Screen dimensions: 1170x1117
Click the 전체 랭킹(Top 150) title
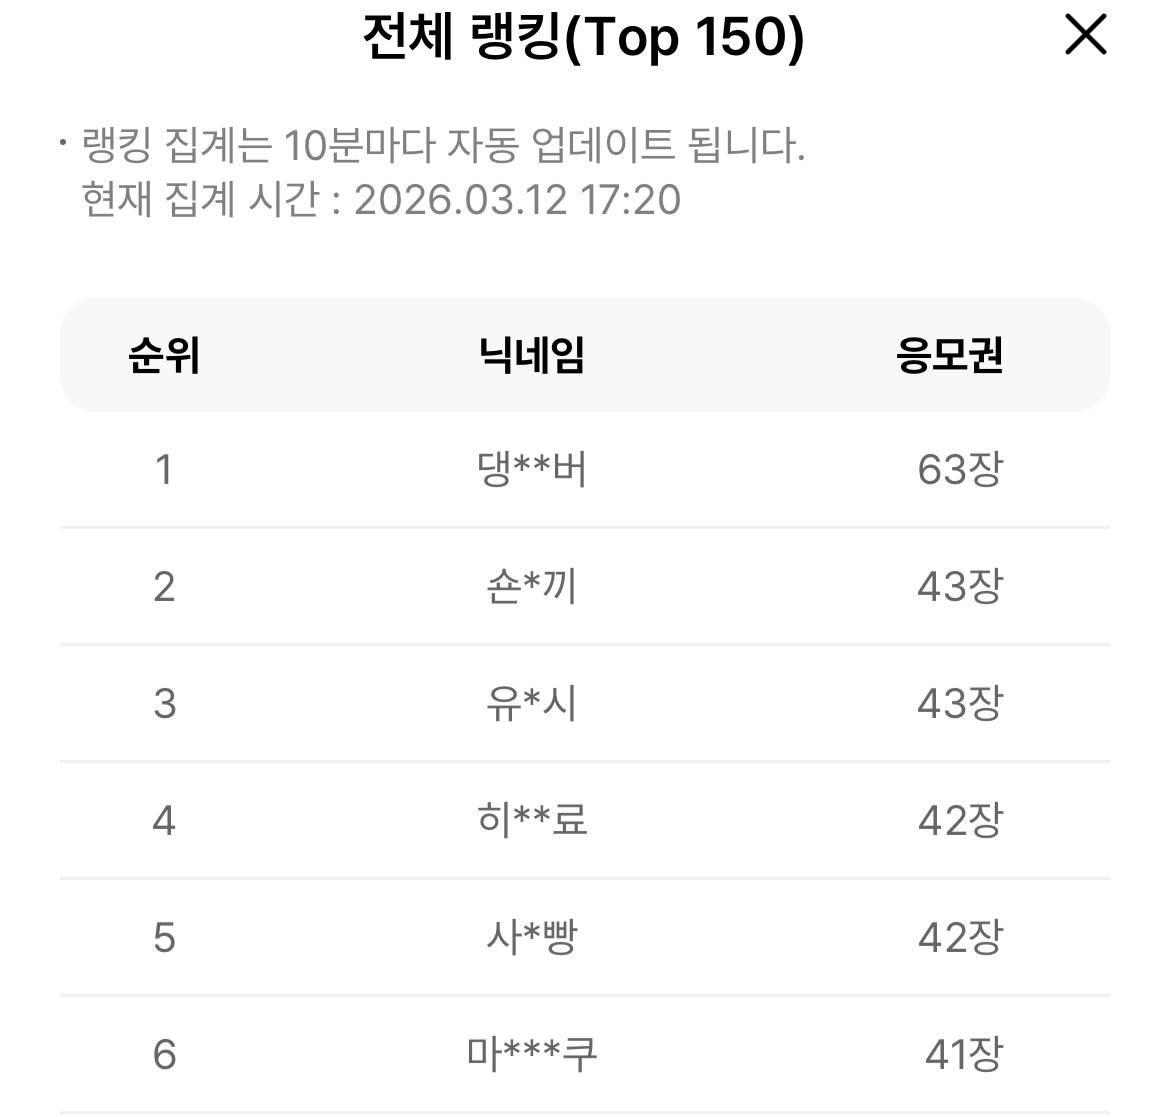point(583,38)
